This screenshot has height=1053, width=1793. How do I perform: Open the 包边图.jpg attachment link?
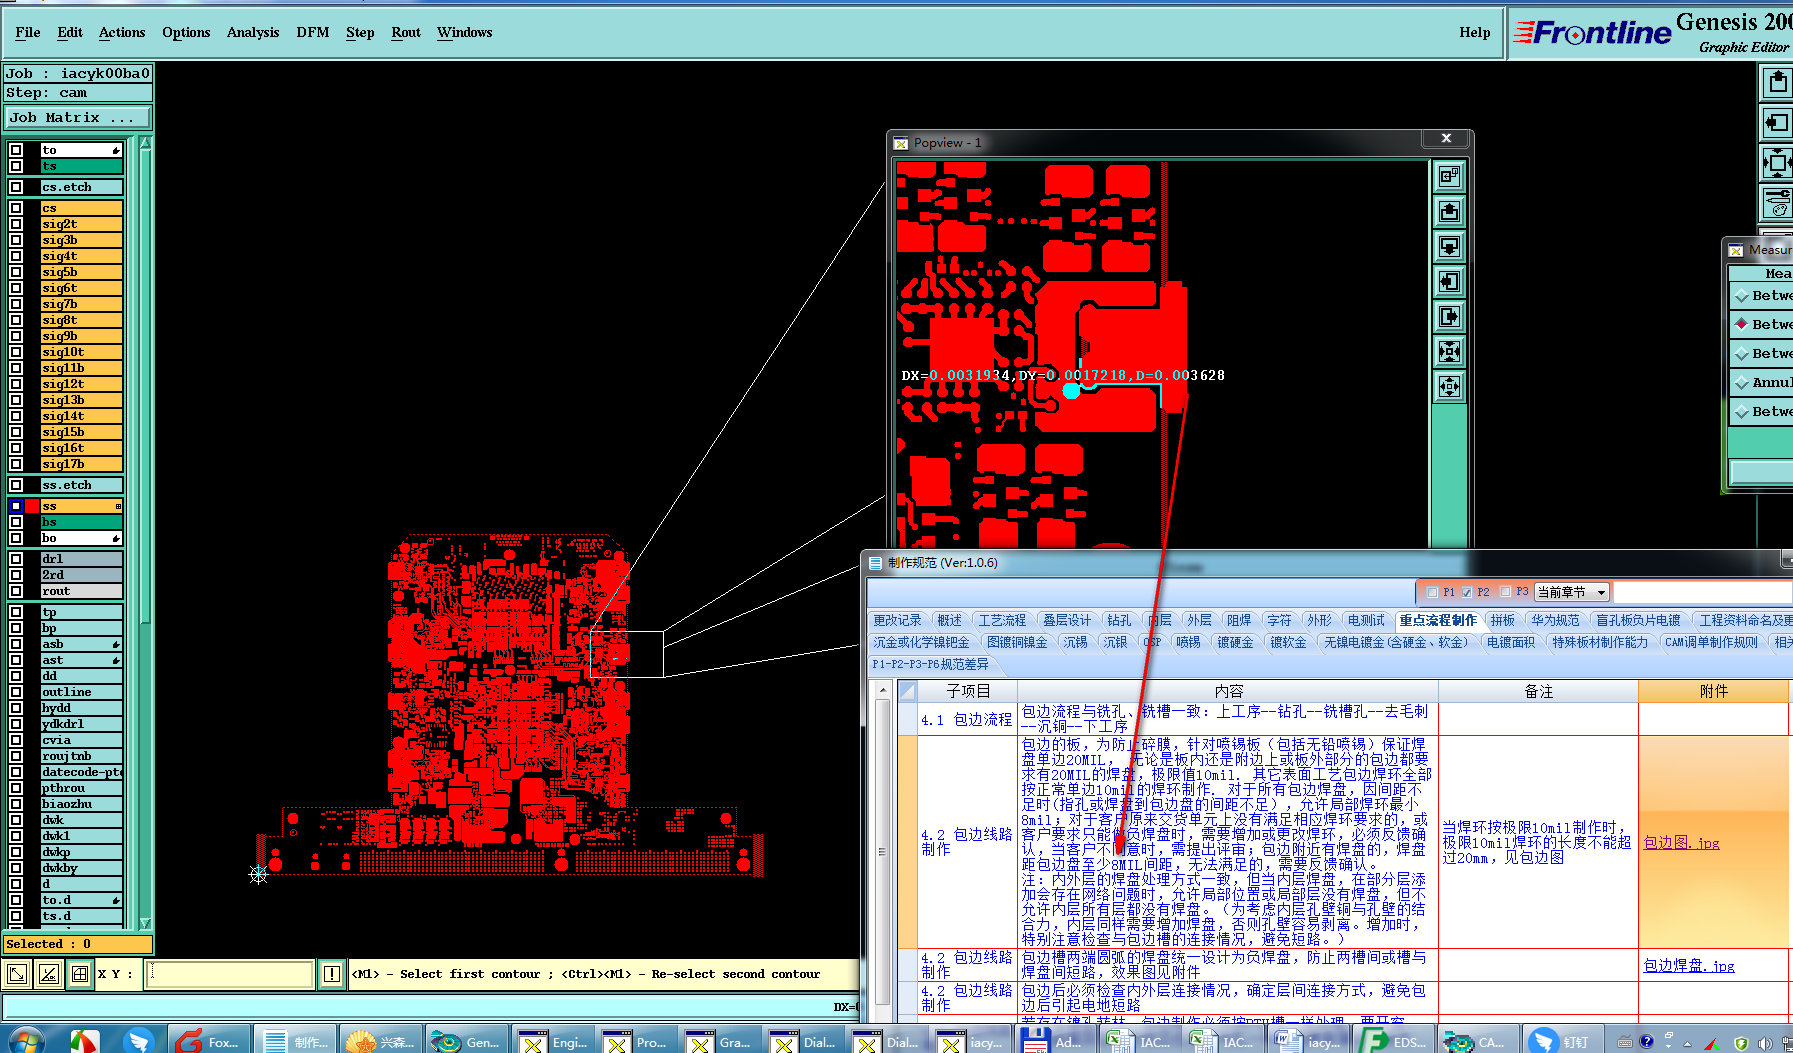(x=1681, y=843)
